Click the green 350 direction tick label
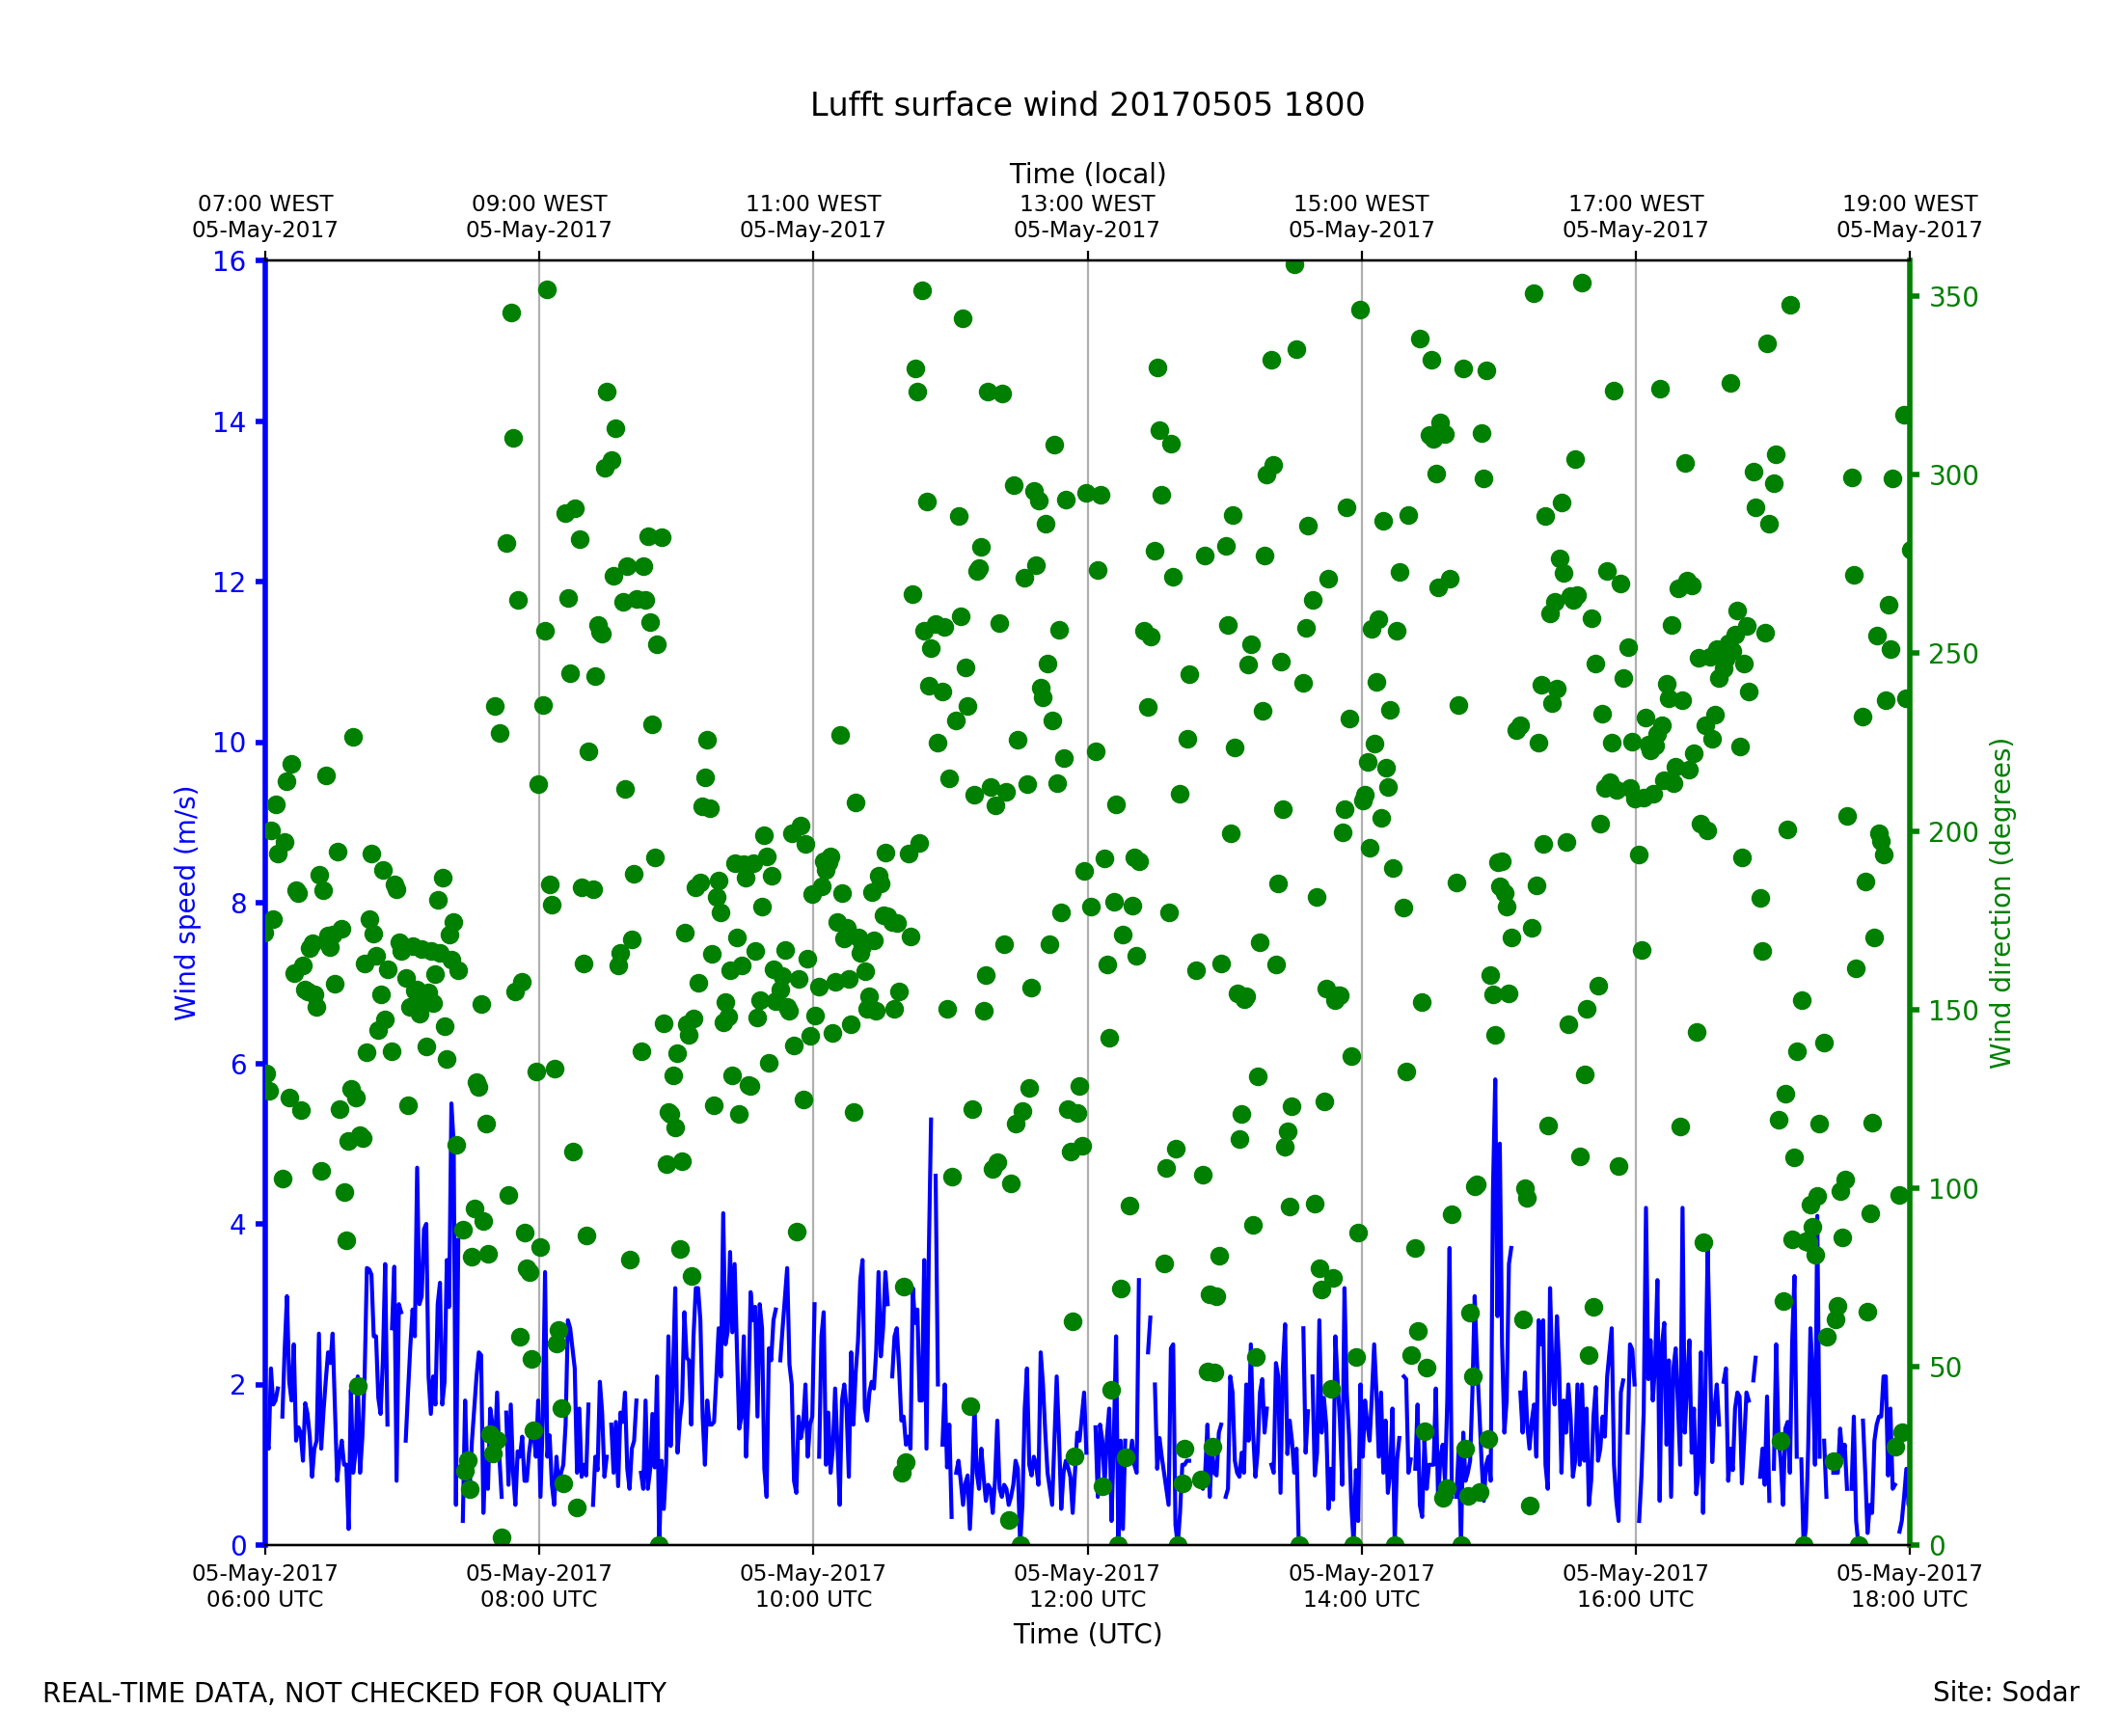The image size is (2122, 1736). 1953,297
